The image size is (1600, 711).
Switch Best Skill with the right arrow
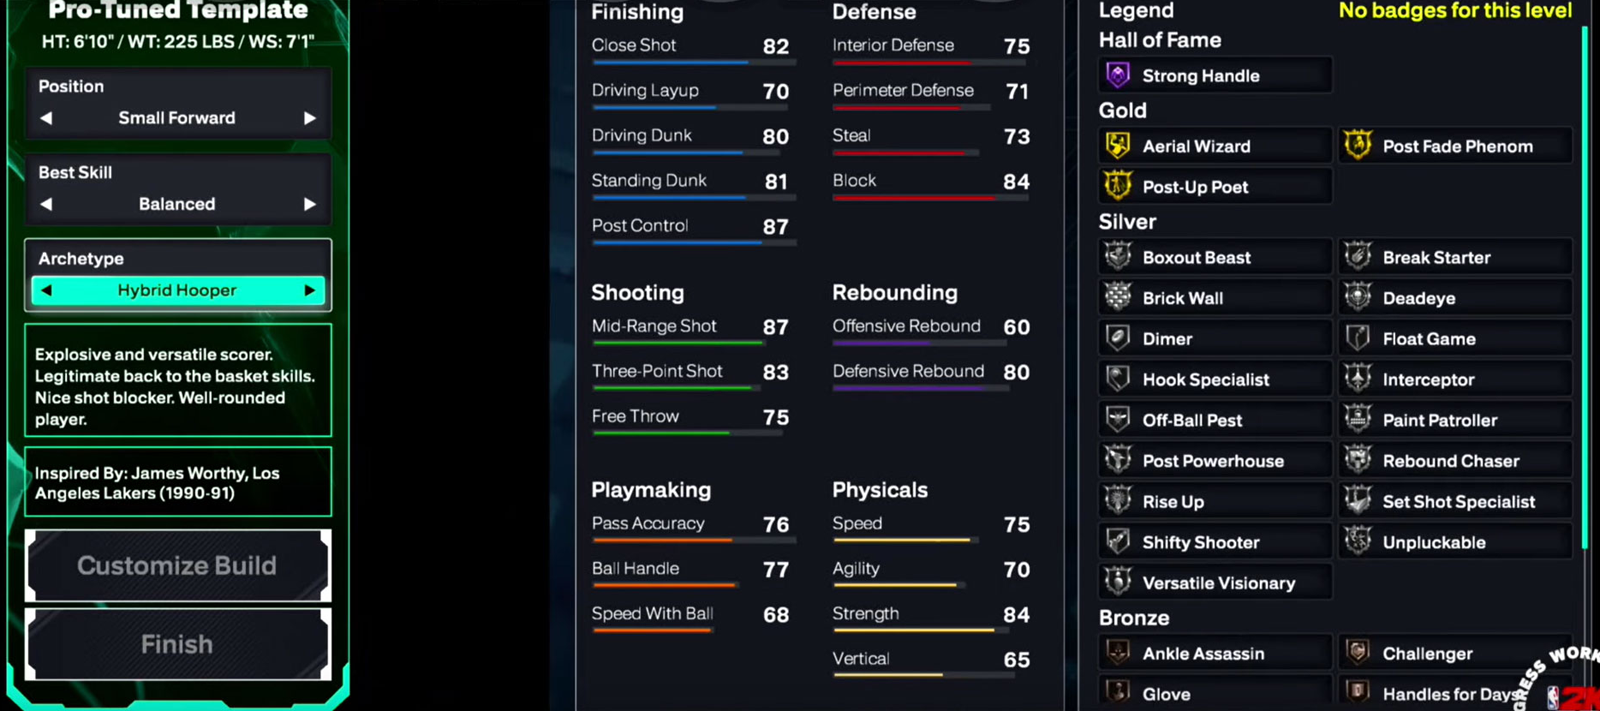tap(310, 204)
